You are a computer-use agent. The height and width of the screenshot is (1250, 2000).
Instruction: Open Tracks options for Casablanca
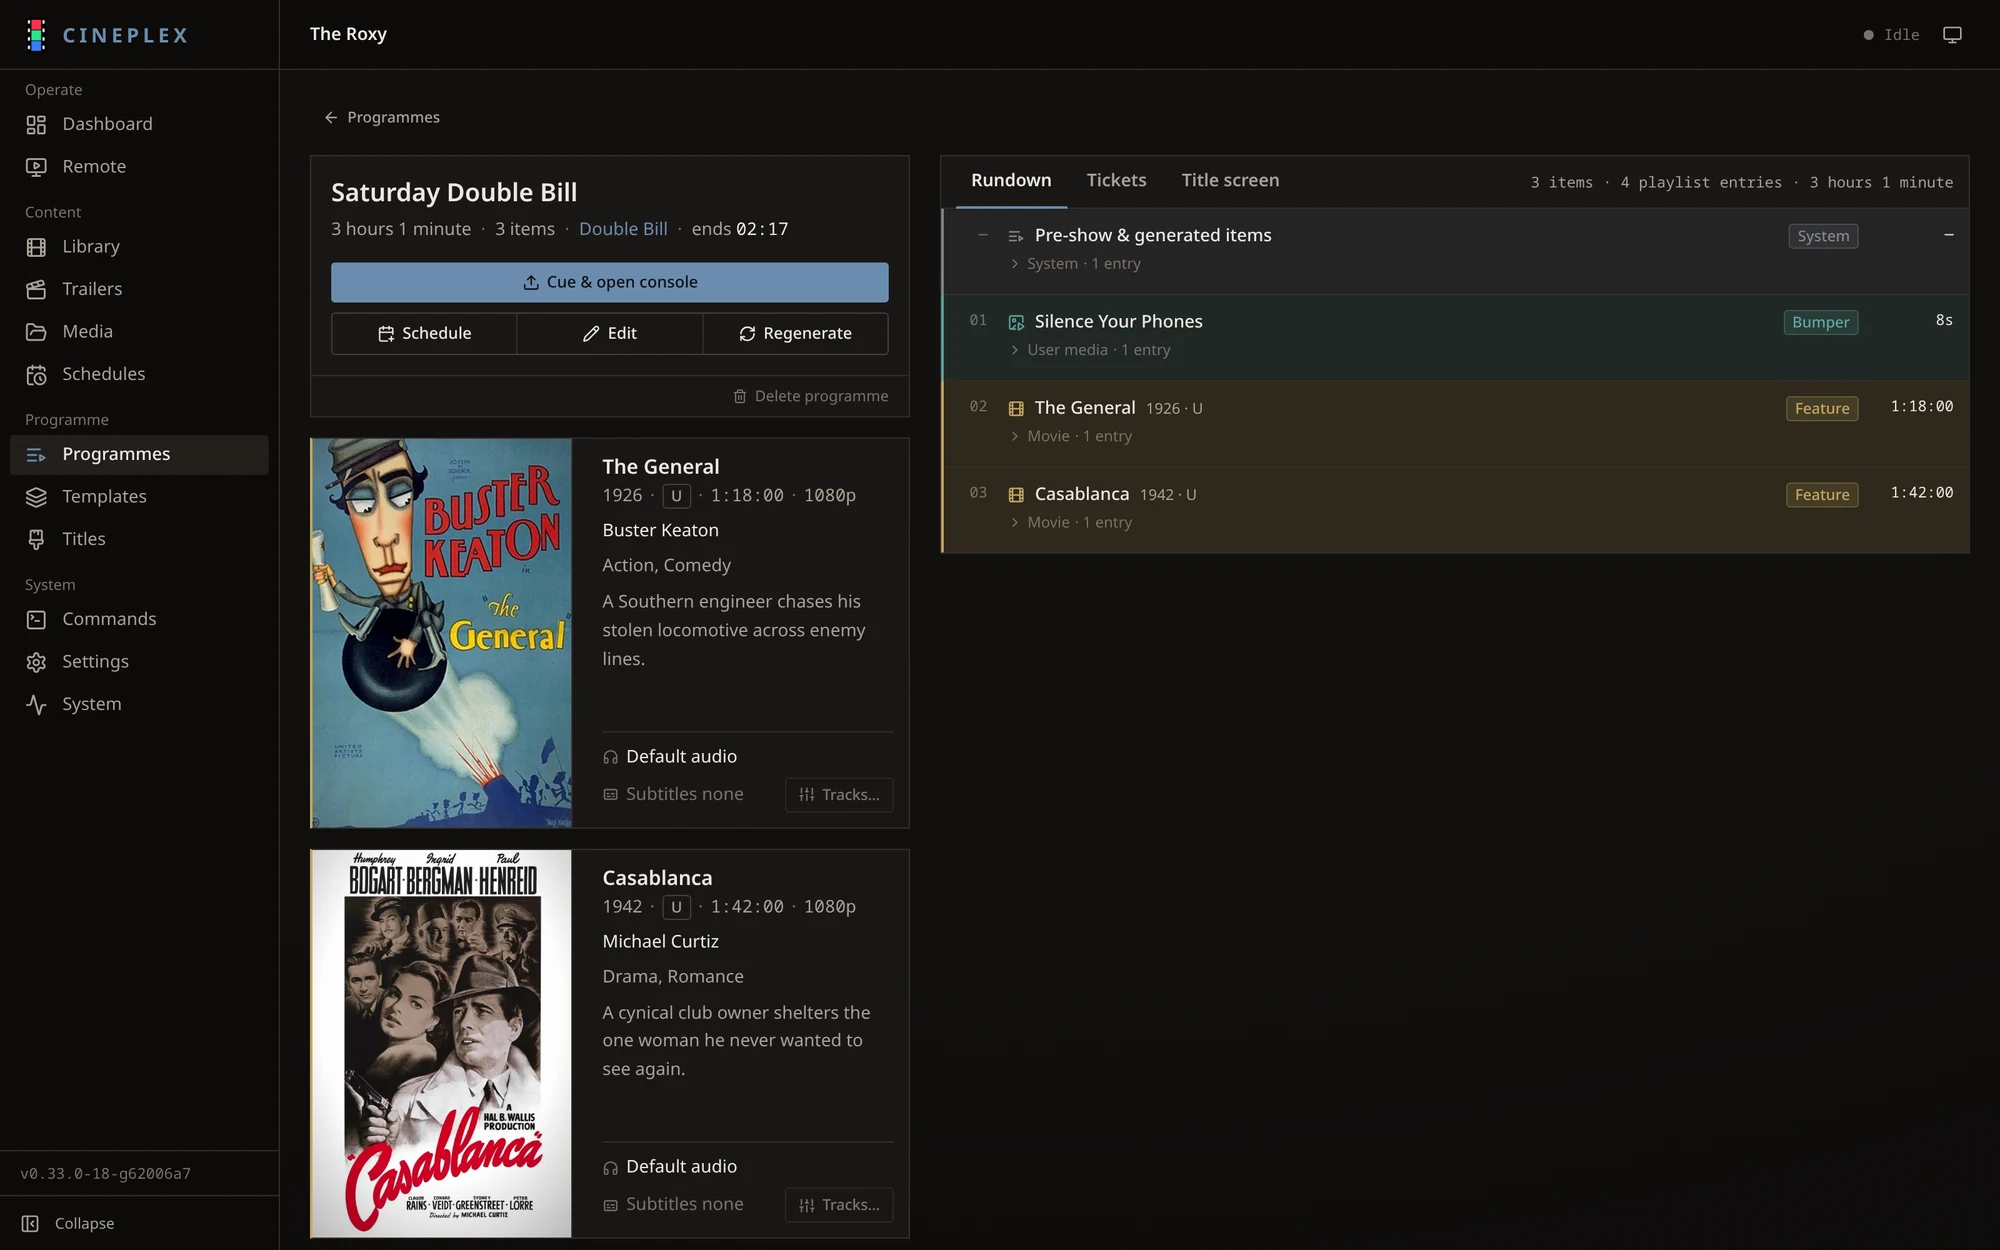(x=839, y=1205)
